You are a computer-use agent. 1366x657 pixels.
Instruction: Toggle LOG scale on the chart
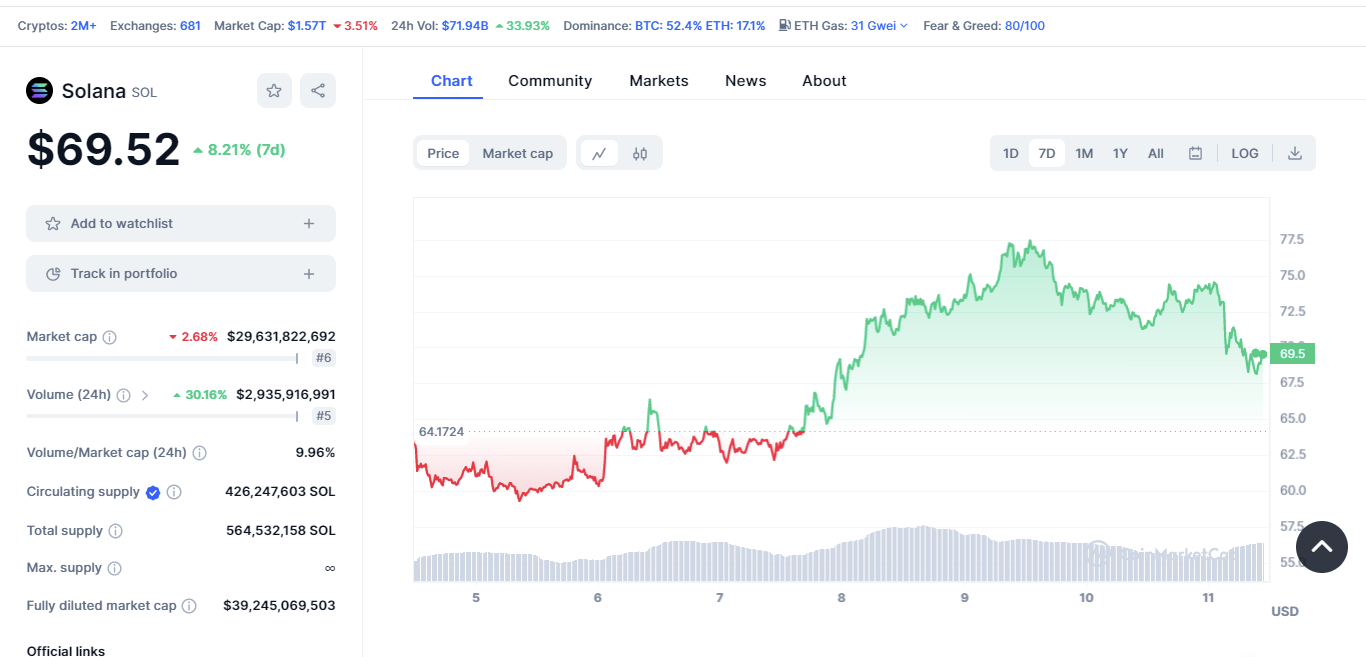point(1245,153)
